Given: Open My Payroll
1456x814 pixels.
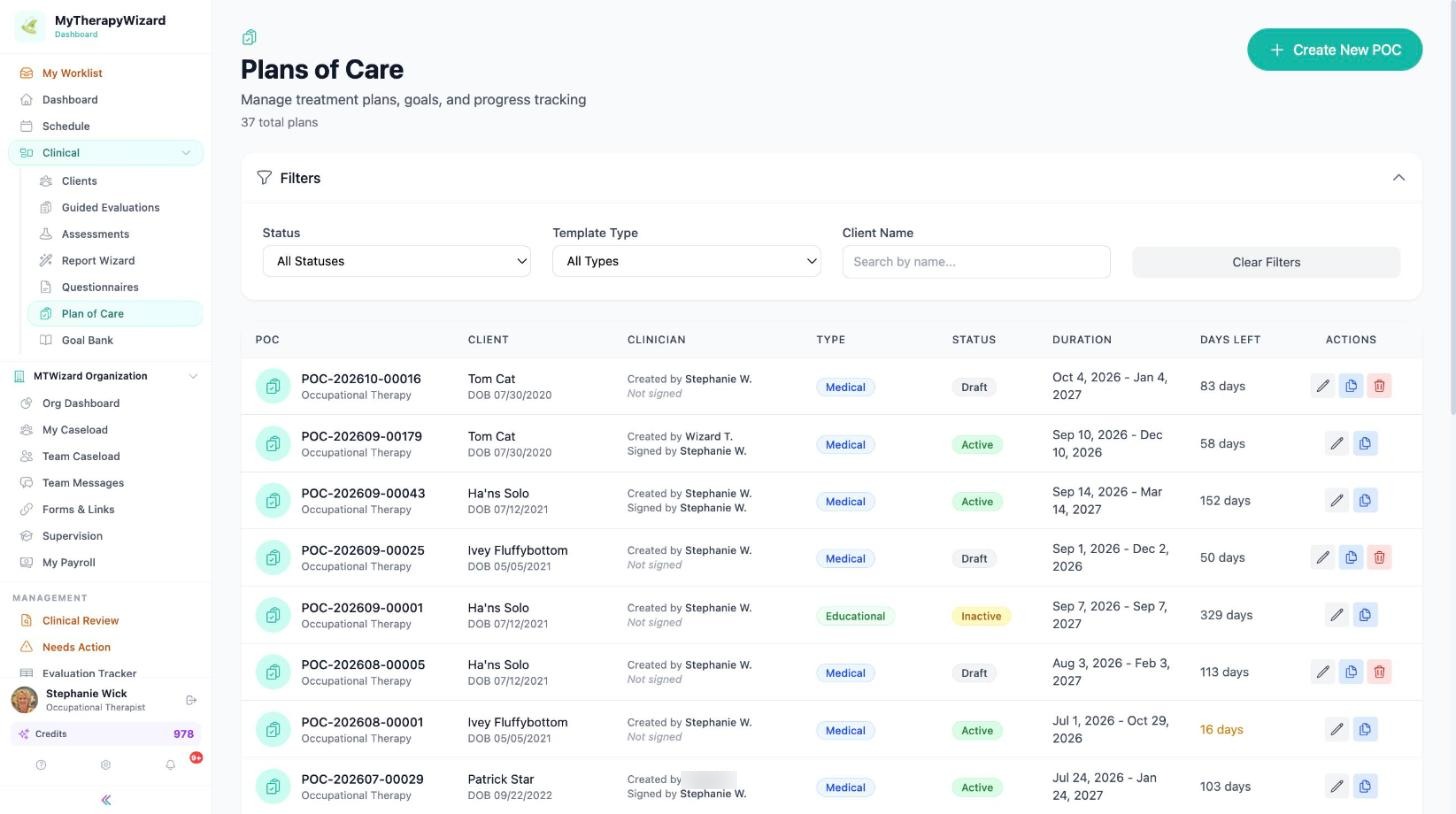Looking at the screenshot, I should pyautogui.click(x=68, y=562).
